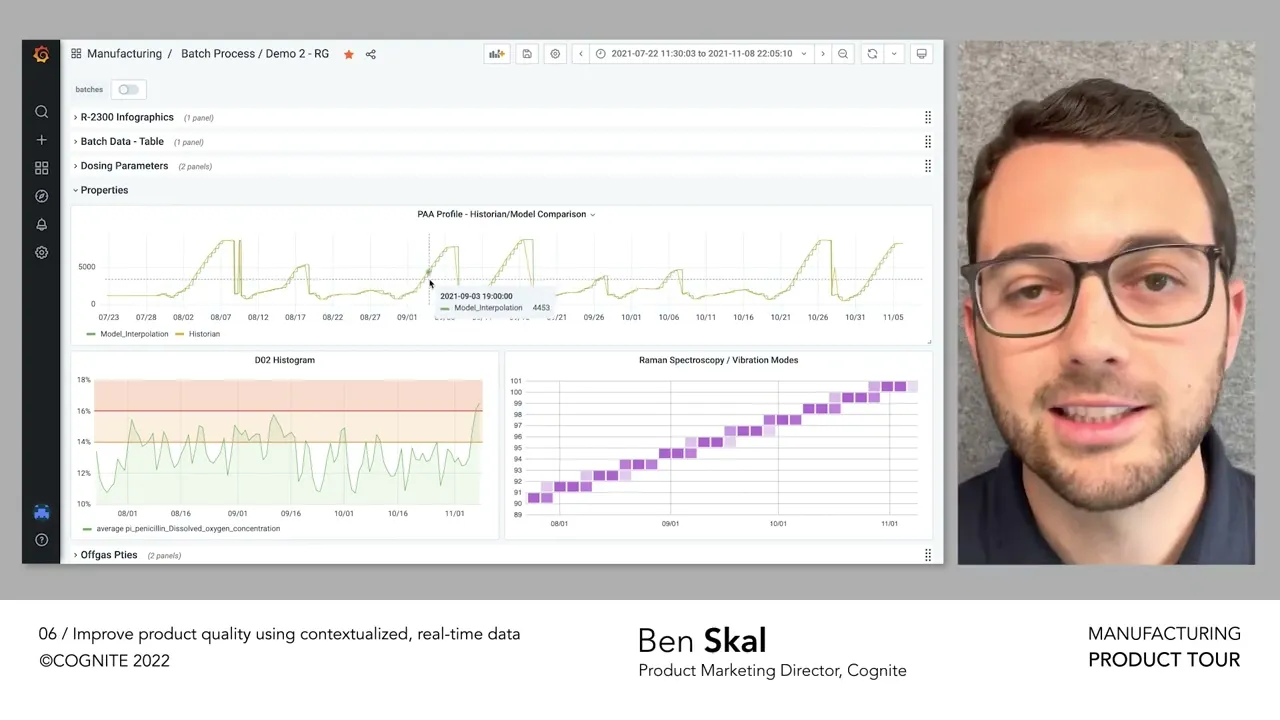Screen dimensions: 1280x720
Task: Open the time range picker
Action: 700,54
